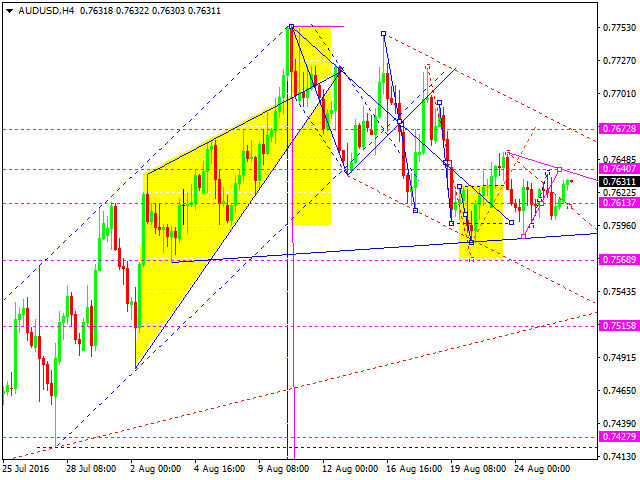Click the 0.74130 price scale value

pyautogui.click(x=620, y=457)
